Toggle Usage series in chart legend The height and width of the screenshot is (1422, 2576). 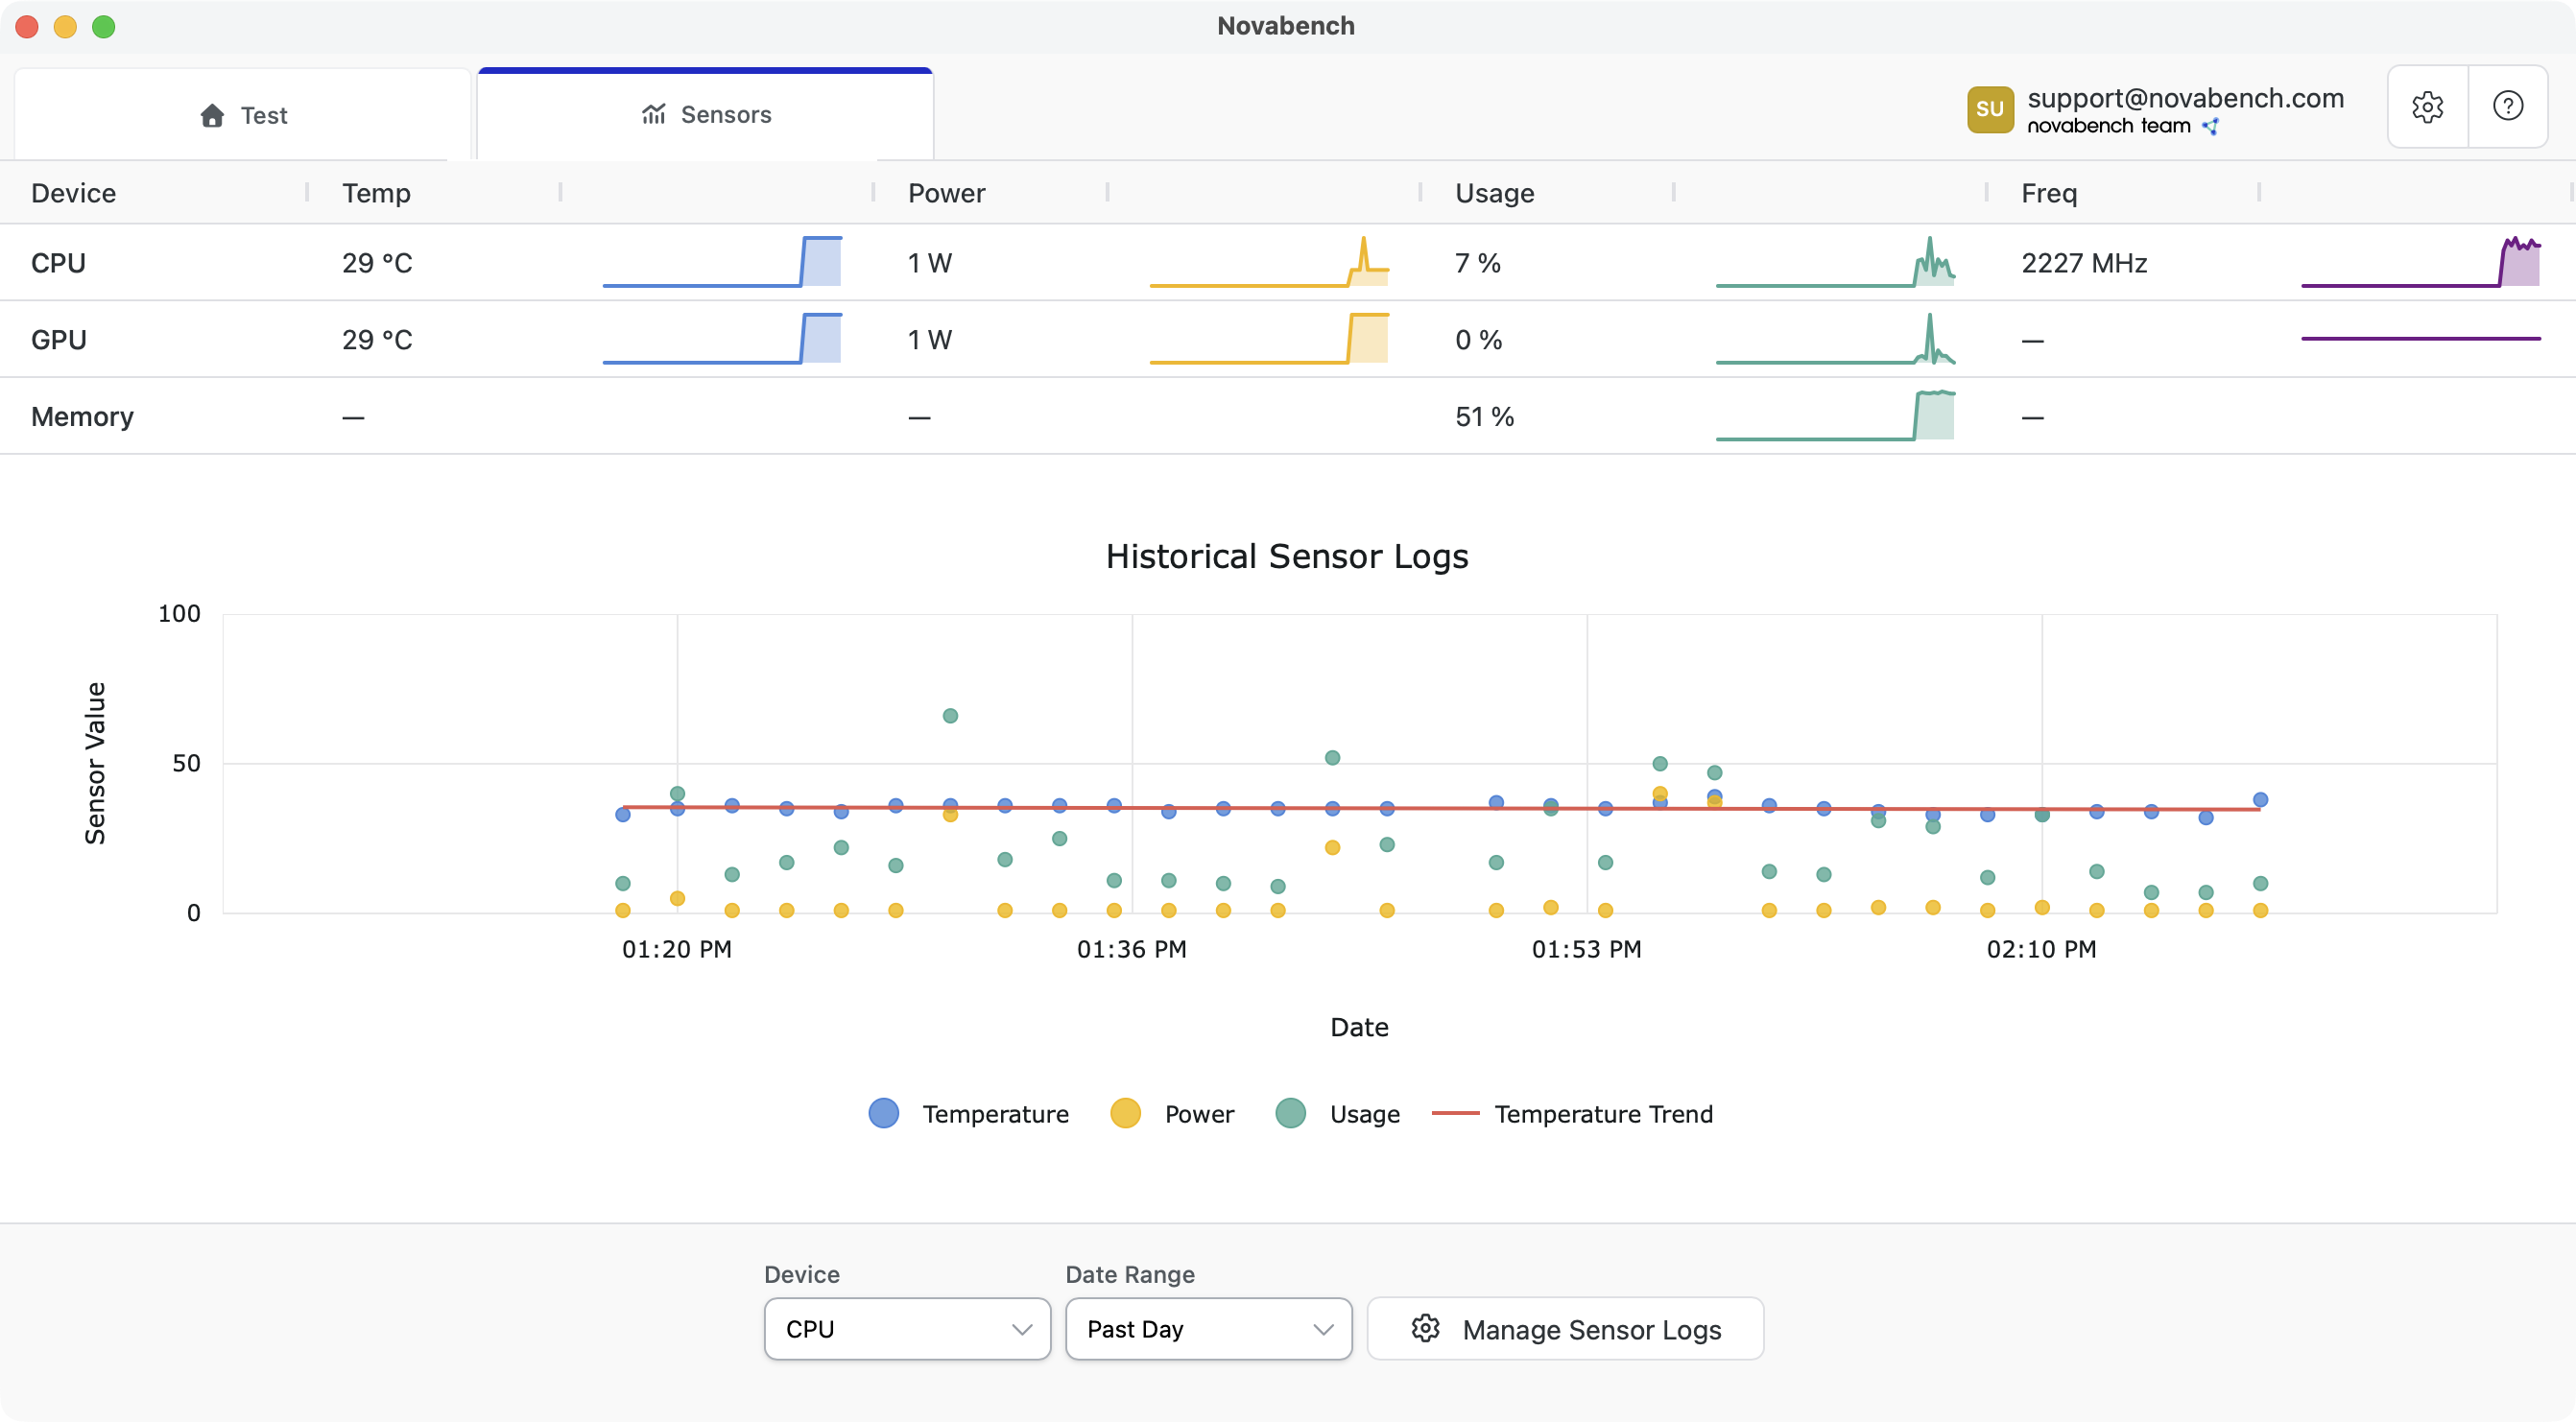1337,1114
